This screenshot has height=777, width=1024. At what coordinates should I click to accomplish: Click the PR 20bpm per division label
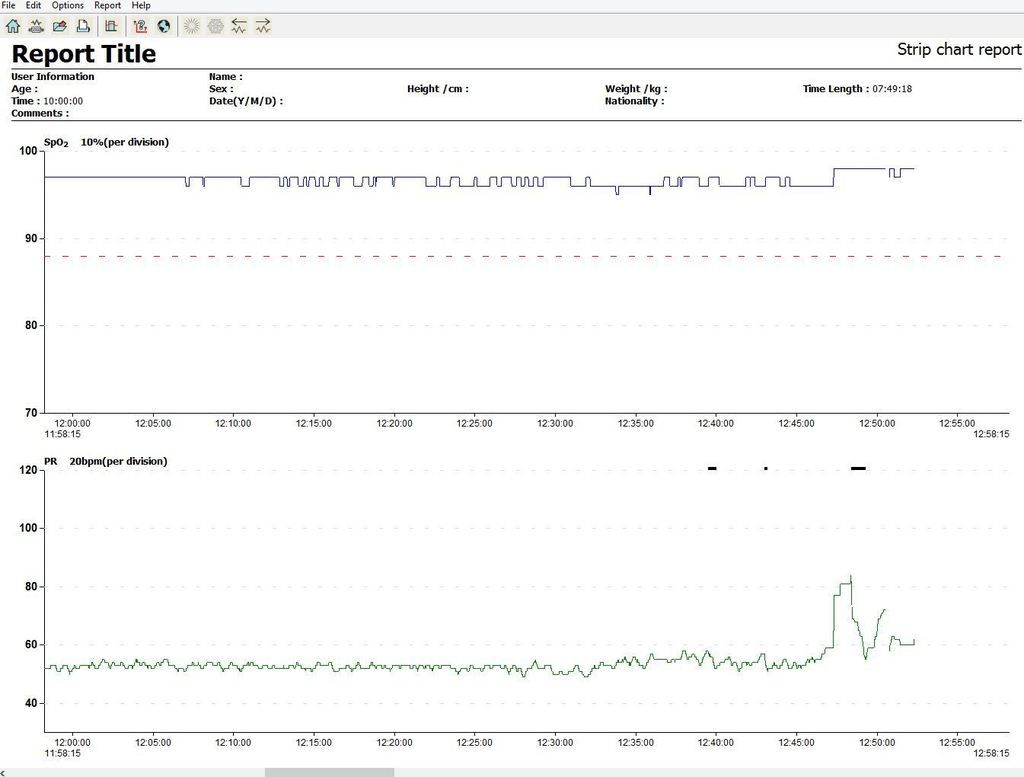click(105, 461)
